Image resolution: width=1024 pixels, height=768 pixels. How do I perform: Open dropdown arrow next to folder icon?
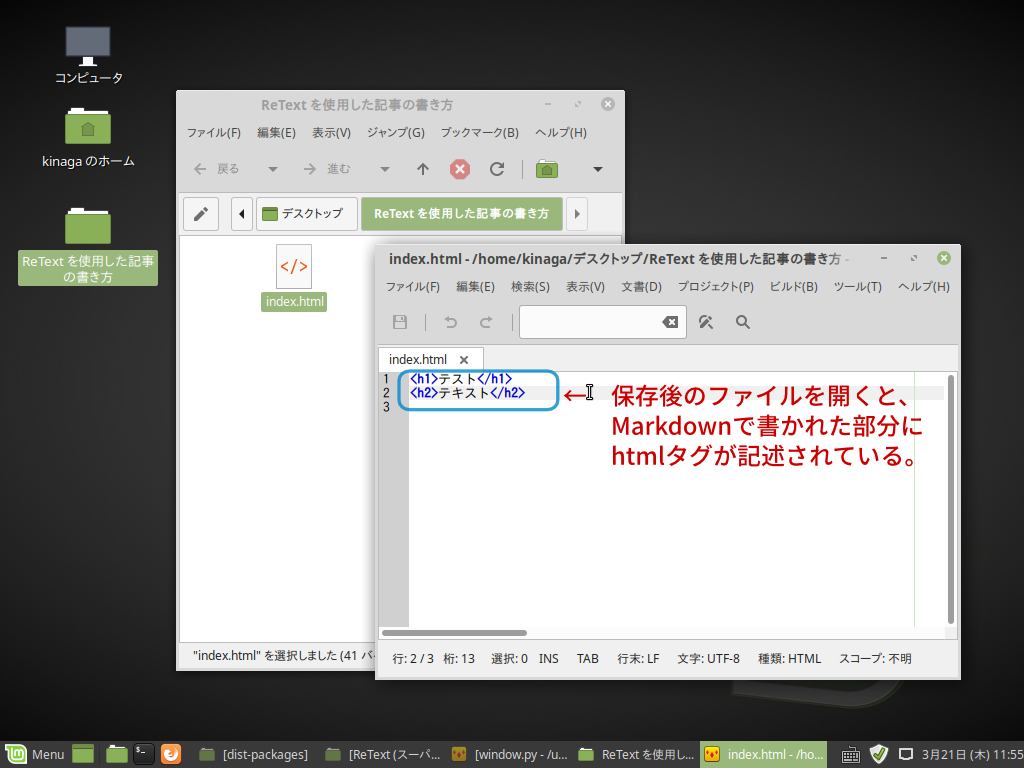[598, 169]
